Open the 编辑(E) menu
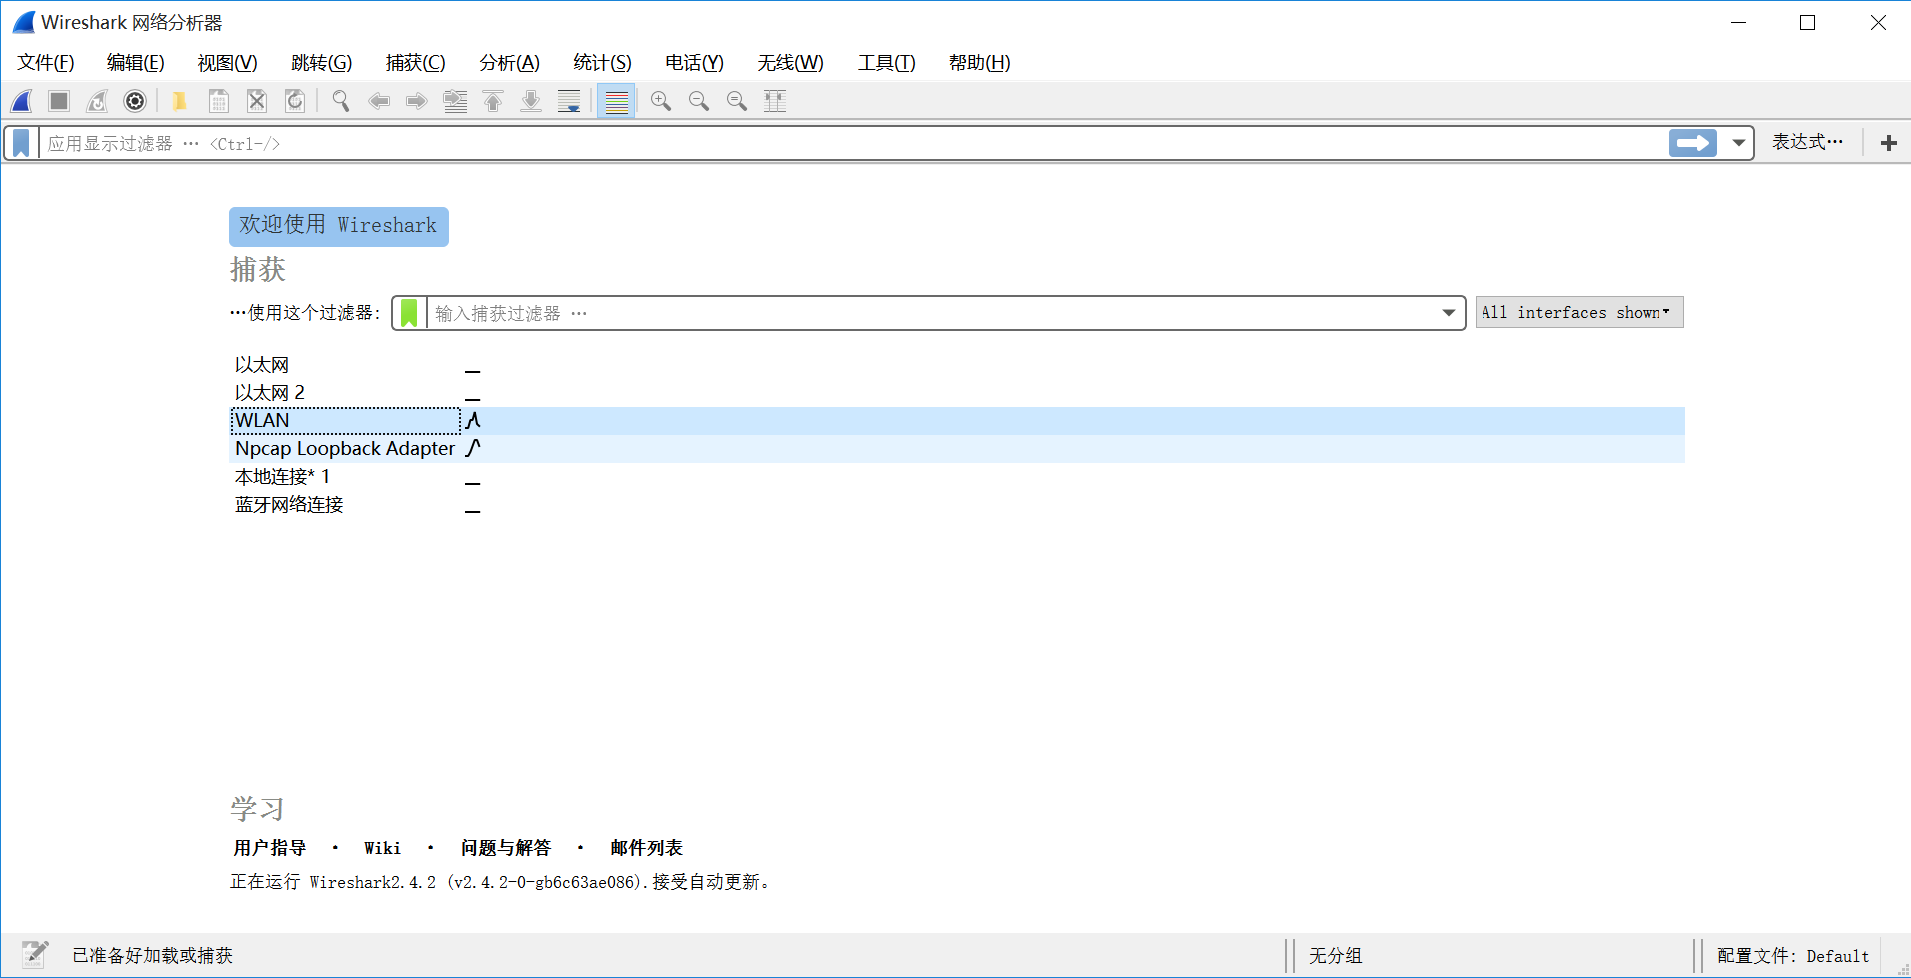Viewport: 1911px width, 978px height. point(136,63)
